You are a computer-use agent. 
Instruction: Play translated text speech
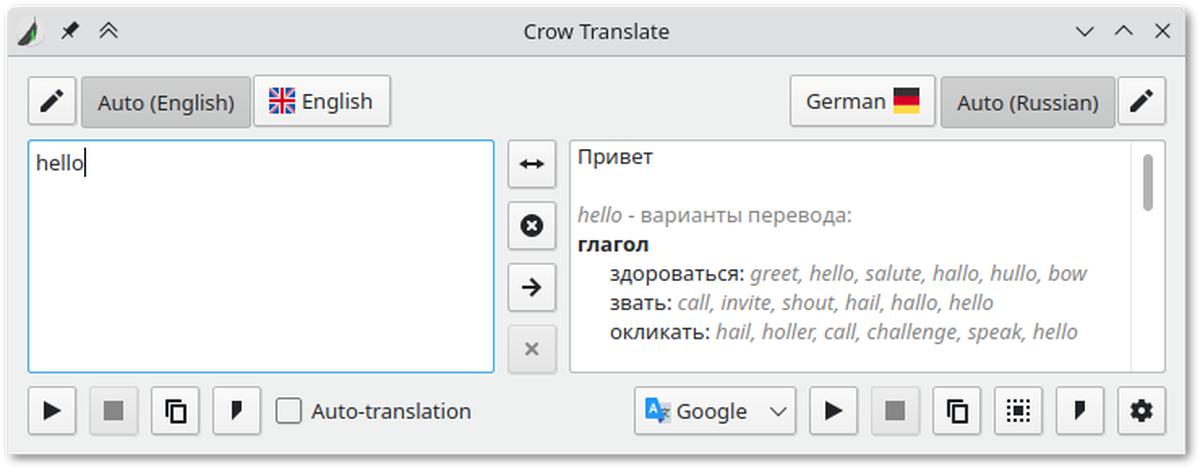[x=833, y=411]
